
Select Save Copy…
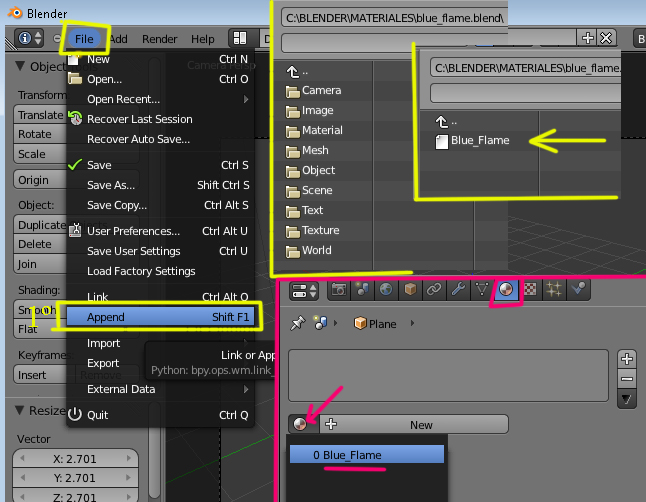(160, 205)
